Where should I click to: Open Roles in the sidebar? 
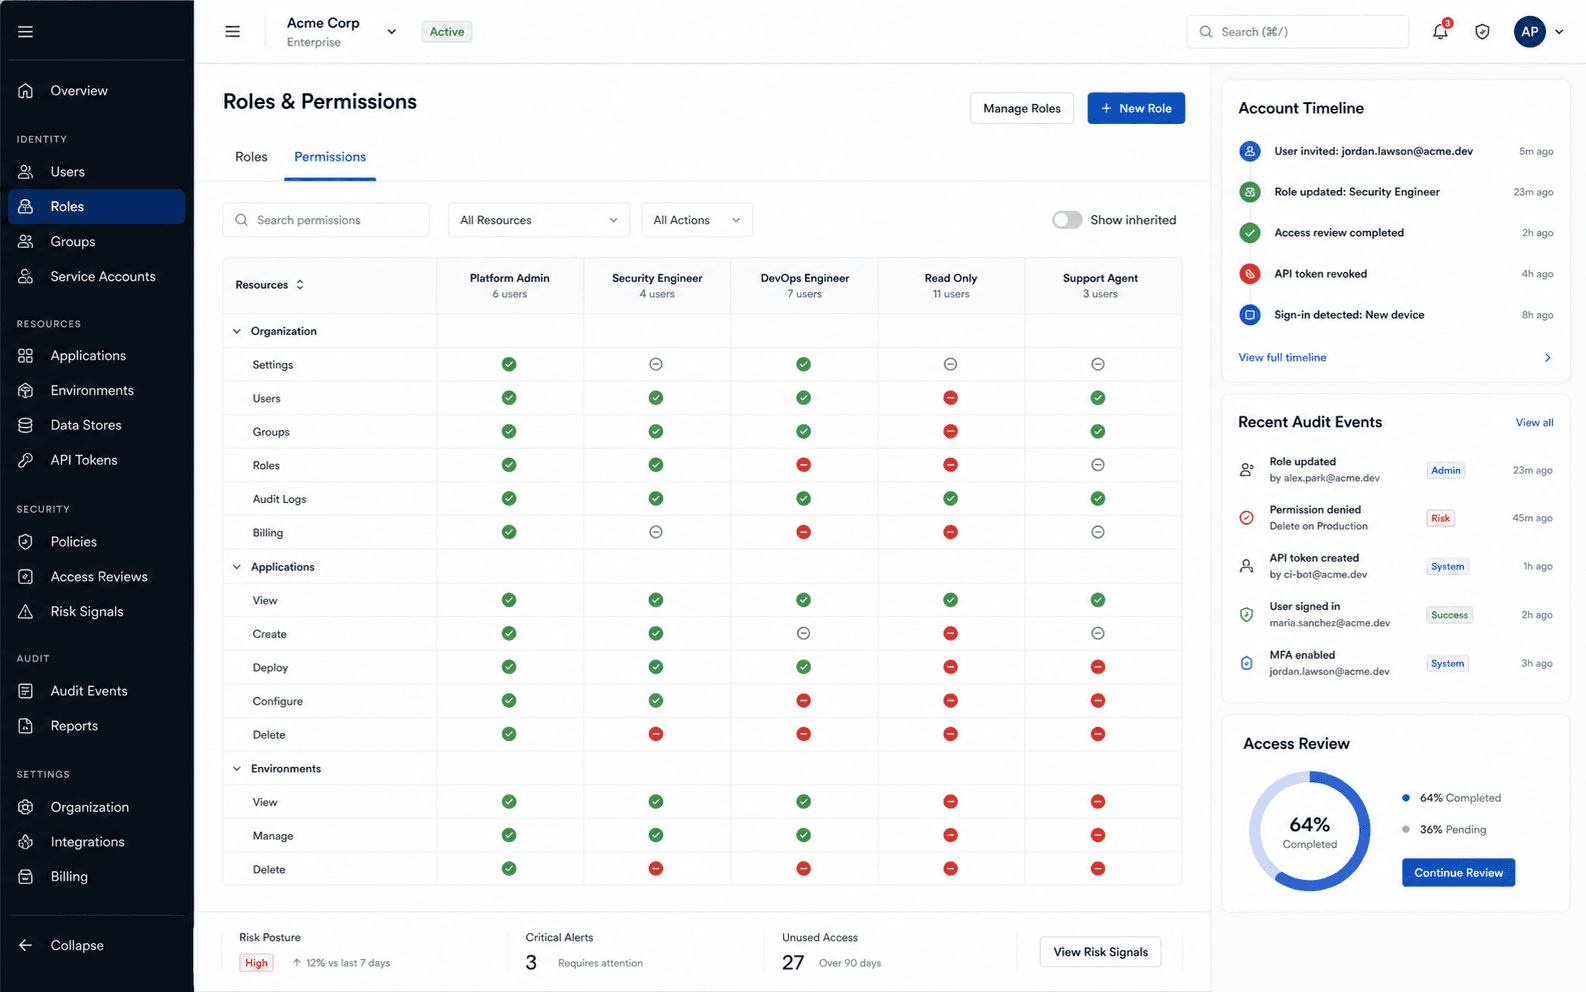[x=96, y=207]
